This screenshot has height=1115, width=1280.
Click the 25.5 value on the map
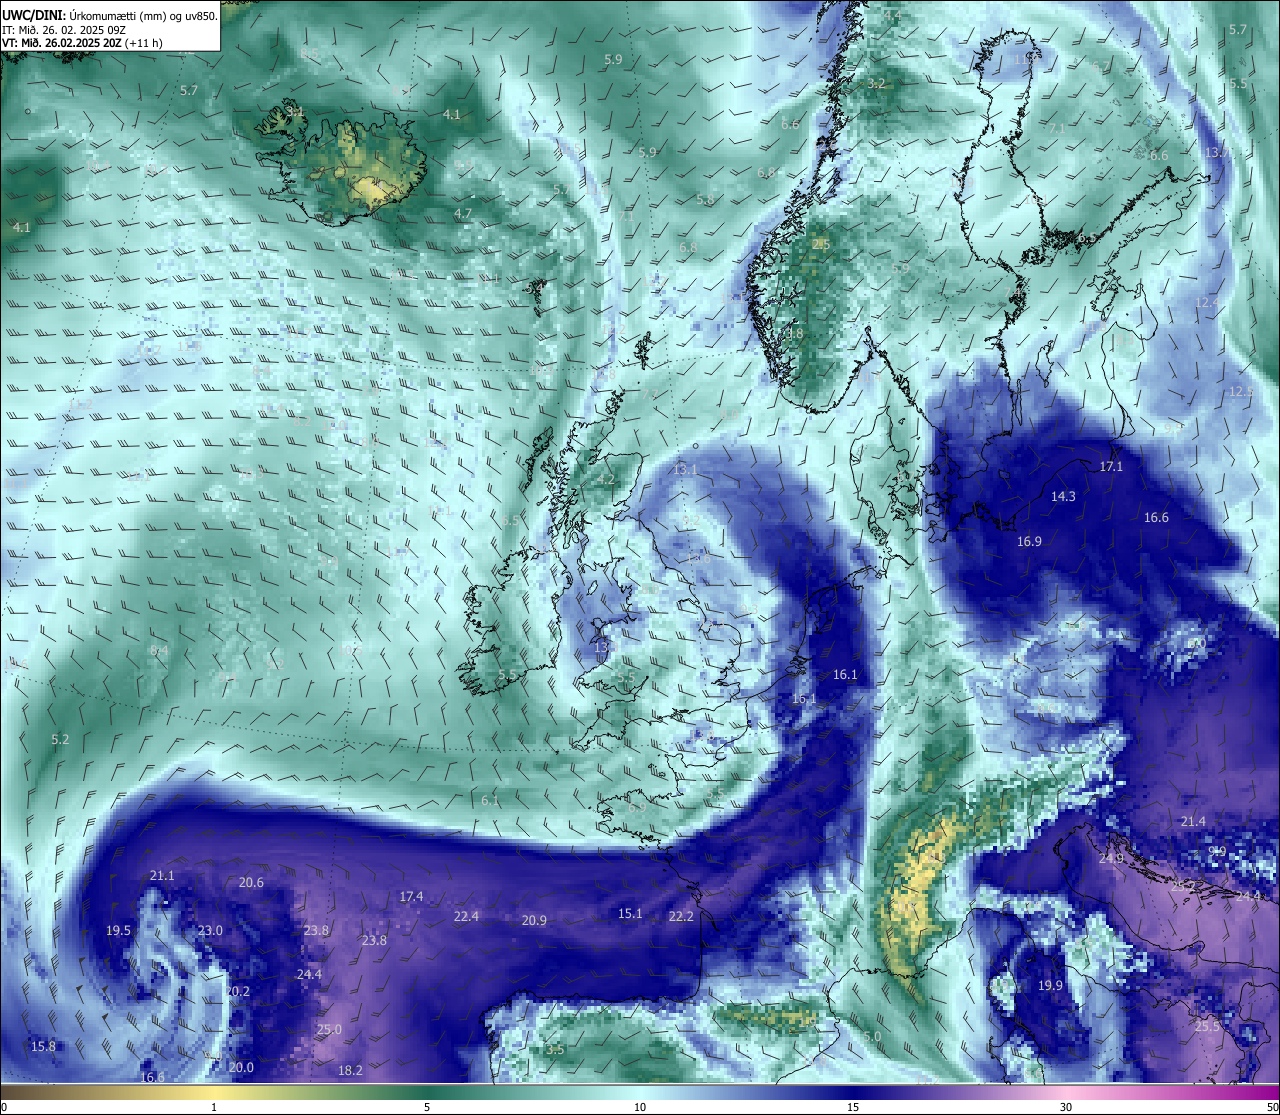click(x=1207, y=1027)
